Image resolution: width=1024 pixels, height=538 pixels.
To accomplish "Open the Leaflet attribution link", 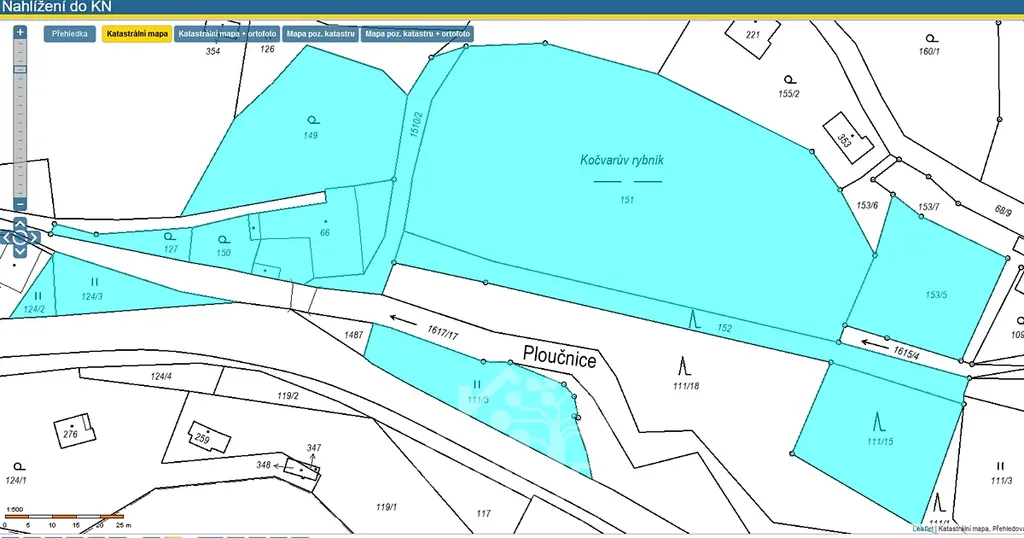I will click(x=922, y=528).
